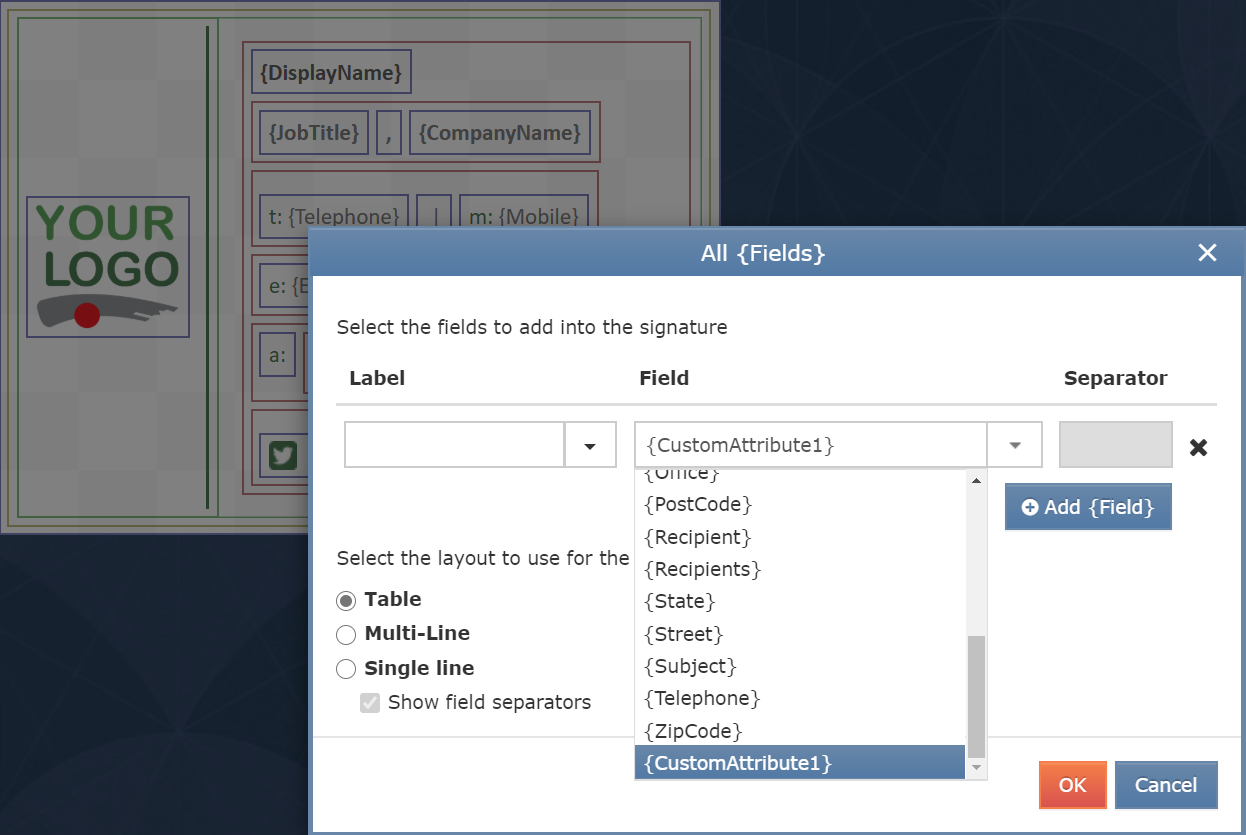Image resolution: width=1246 pixels, height=835 pixels.
Task: Pick {ZipCode} in the dropdown list
Action: pyautogui.click(x=693, y=731)
